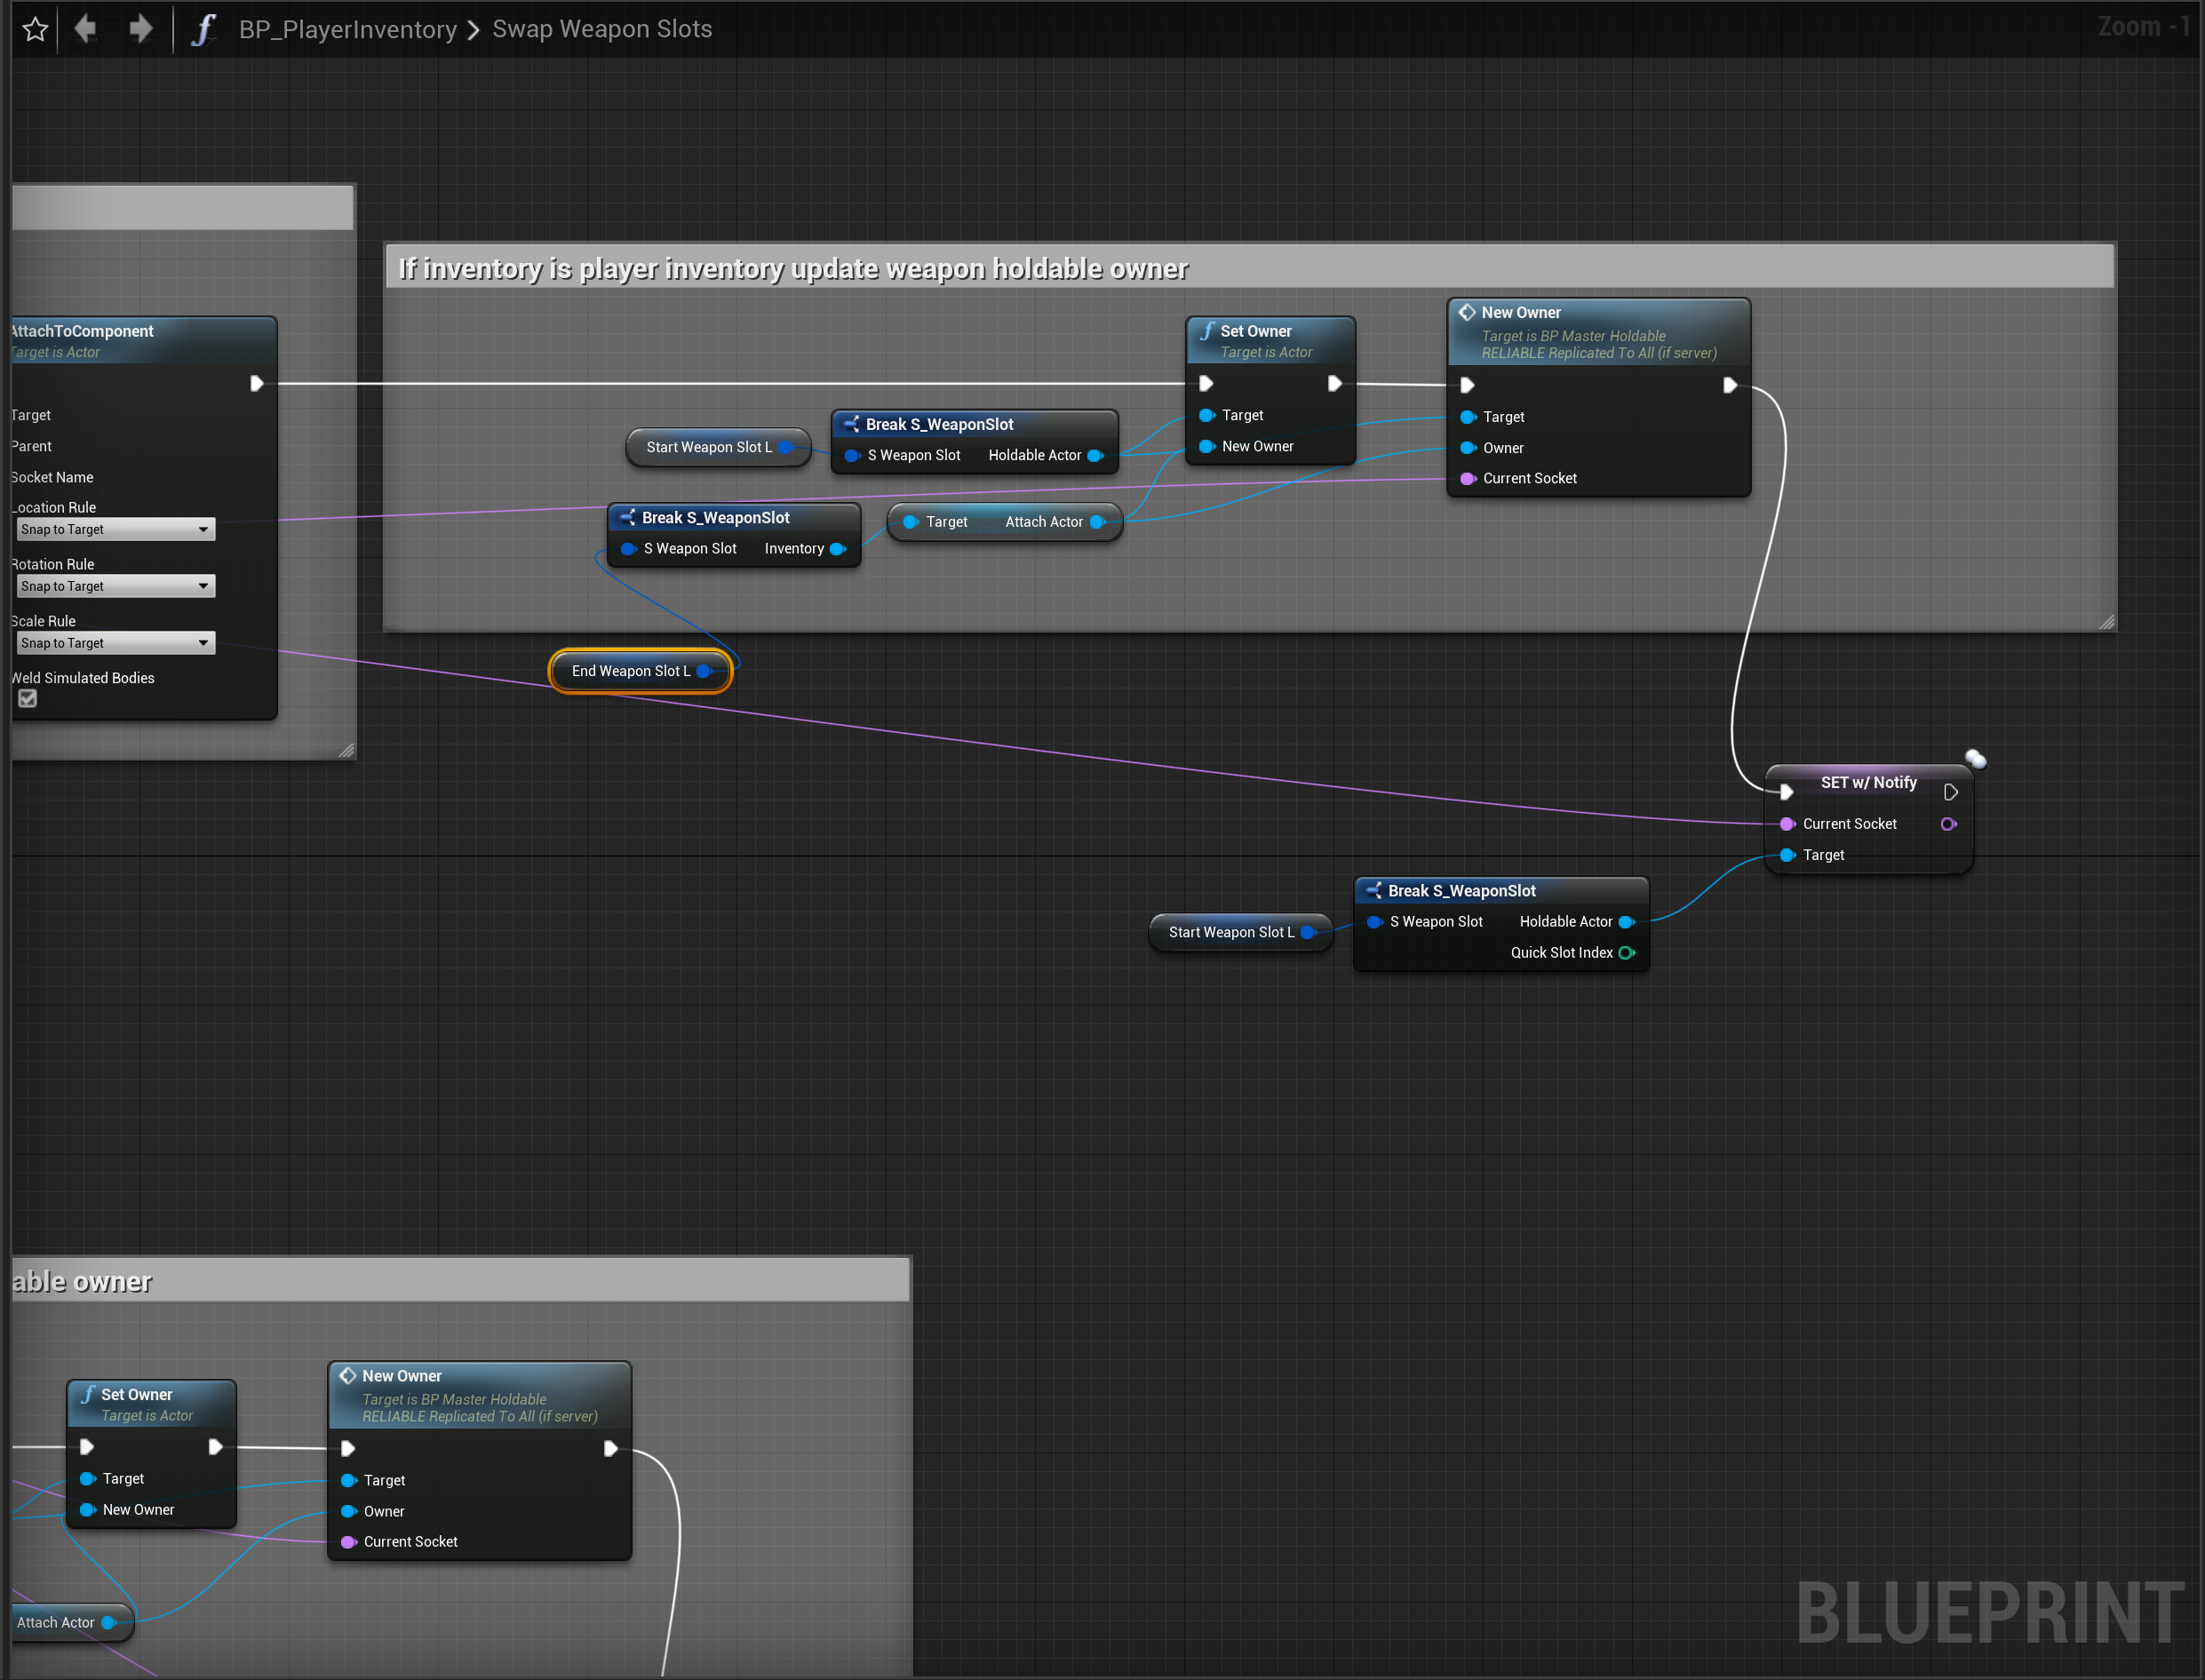
Task: Go forward with the right arrow button
Action: (141, 28)
